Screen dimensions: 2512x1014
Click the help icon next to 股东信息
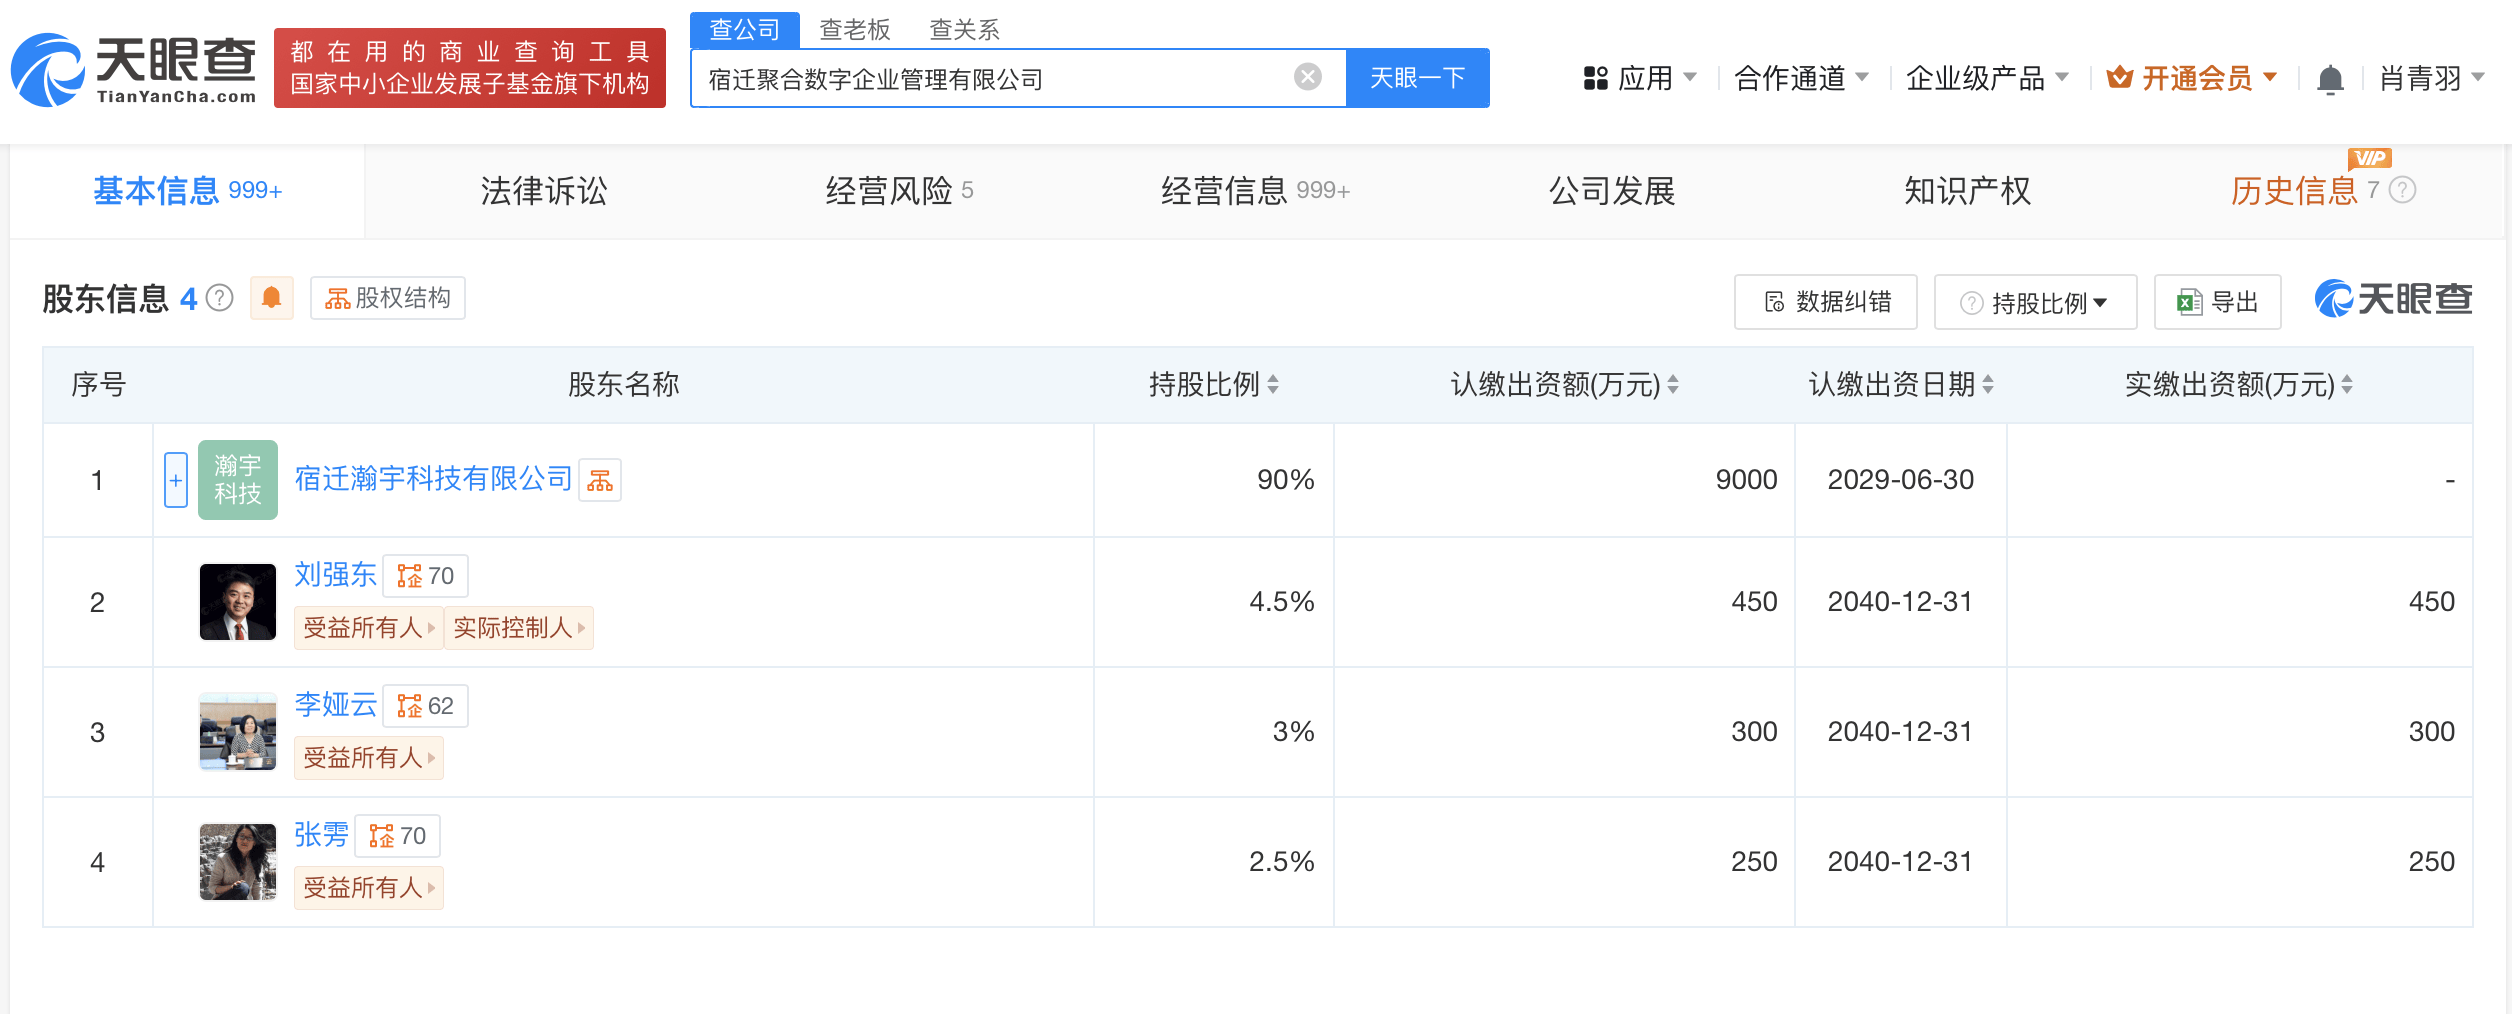pos(219,298)
